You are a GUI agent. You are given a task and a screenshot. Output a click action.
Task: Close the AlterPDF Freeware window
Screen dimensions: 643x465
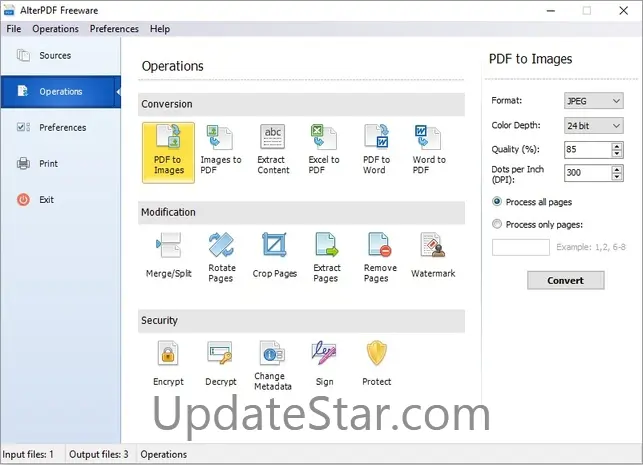point(623,11)
